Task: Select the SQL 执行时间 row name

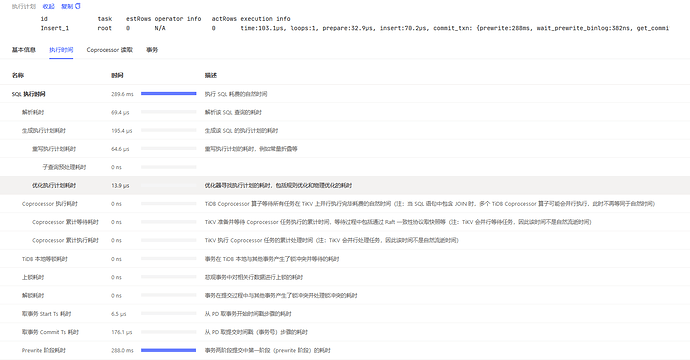Action: coord(29,94)
